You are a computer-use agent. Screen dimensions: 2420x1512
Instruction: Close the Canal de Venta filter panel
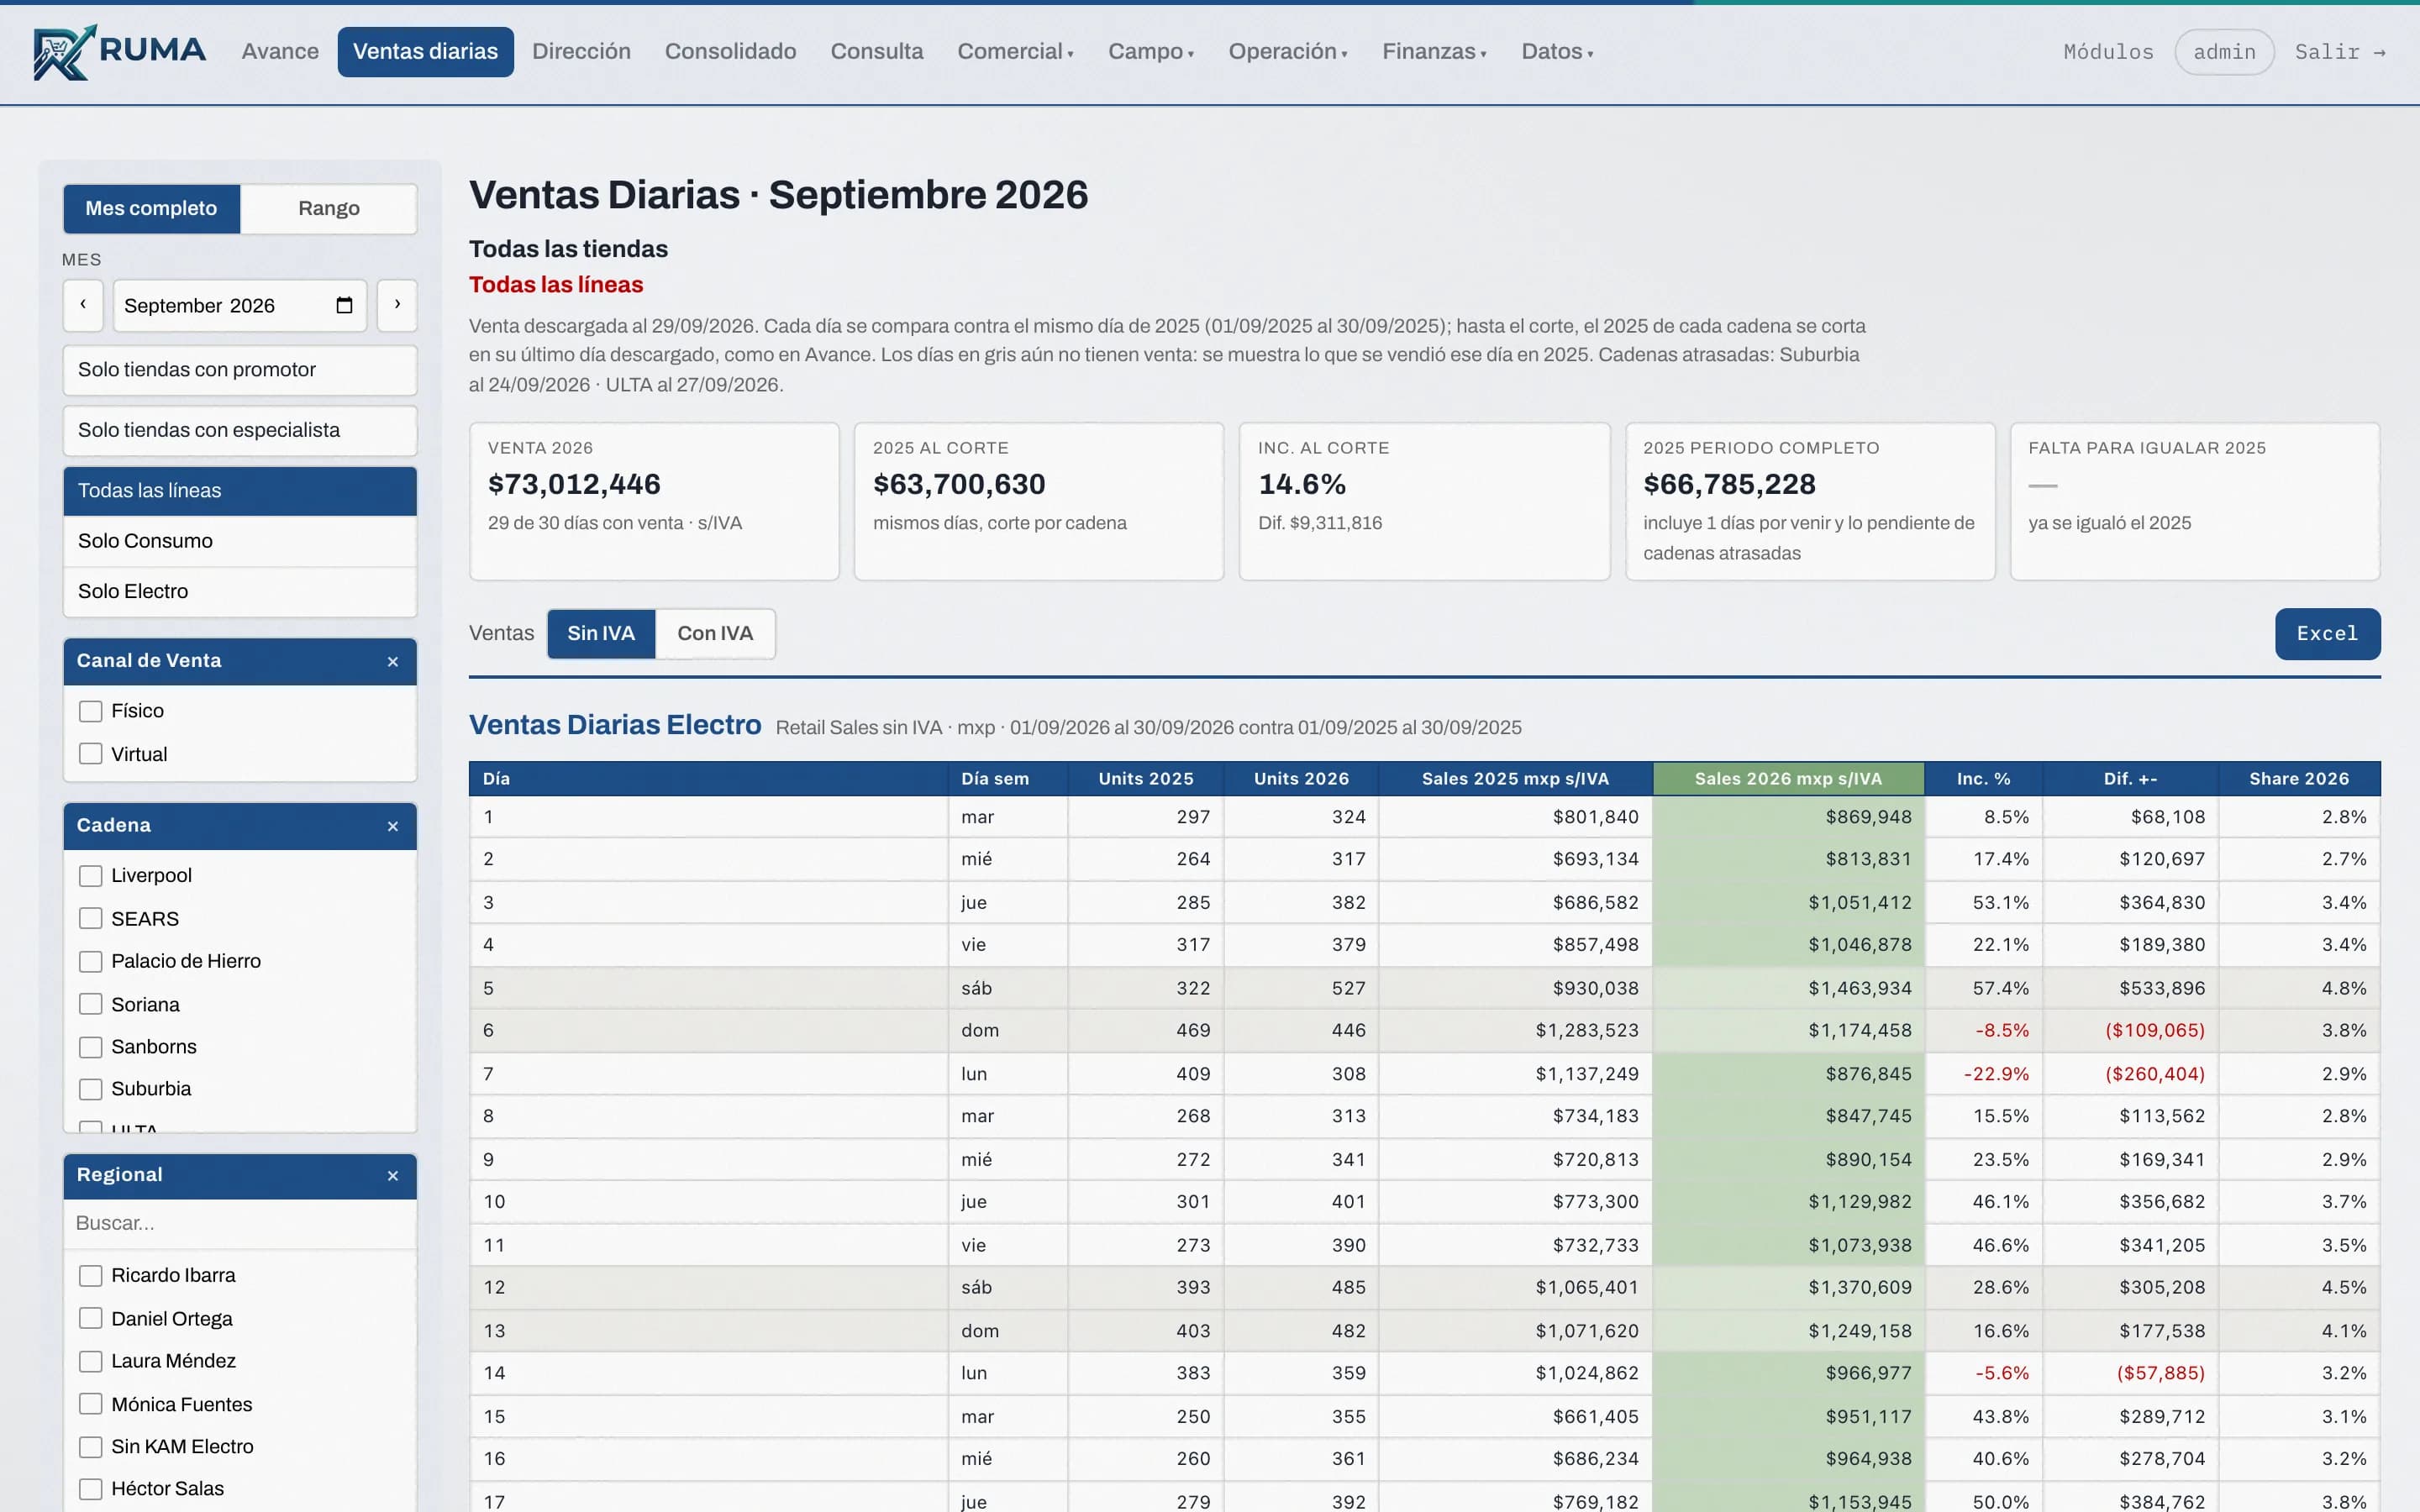point(393,661)
